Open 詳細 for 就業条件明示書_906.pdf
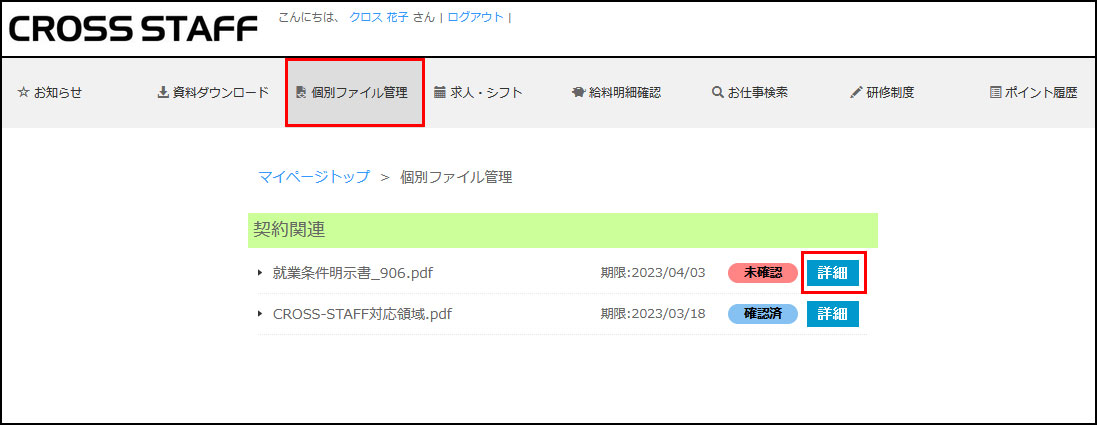The width and height of the screenshot is (1097, 425). click(833, 273)
